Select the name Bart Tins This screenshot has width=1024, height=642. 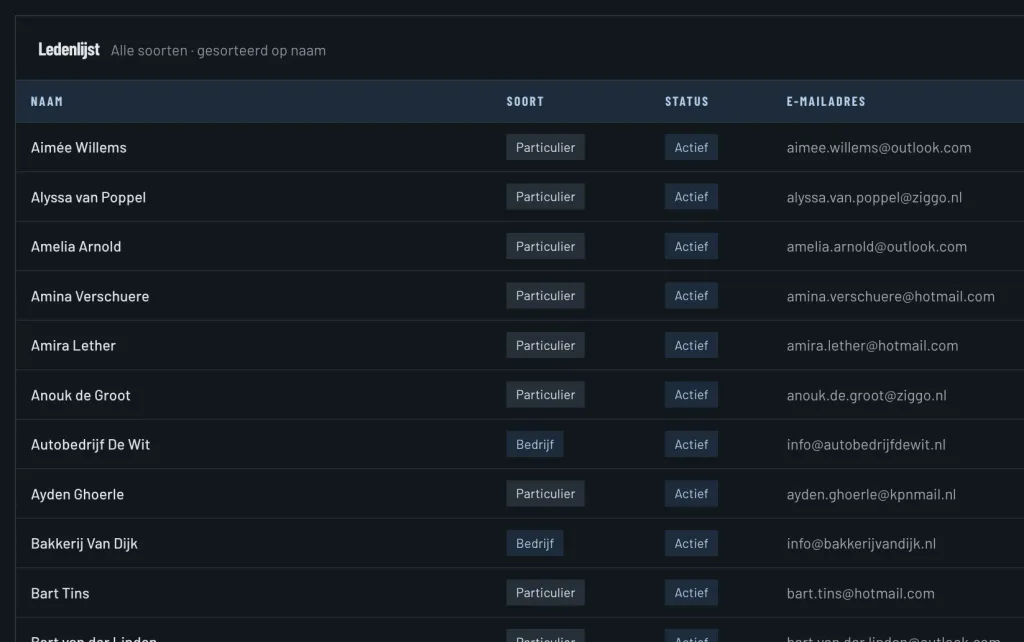pyautogui.click(x=60, y=593)
